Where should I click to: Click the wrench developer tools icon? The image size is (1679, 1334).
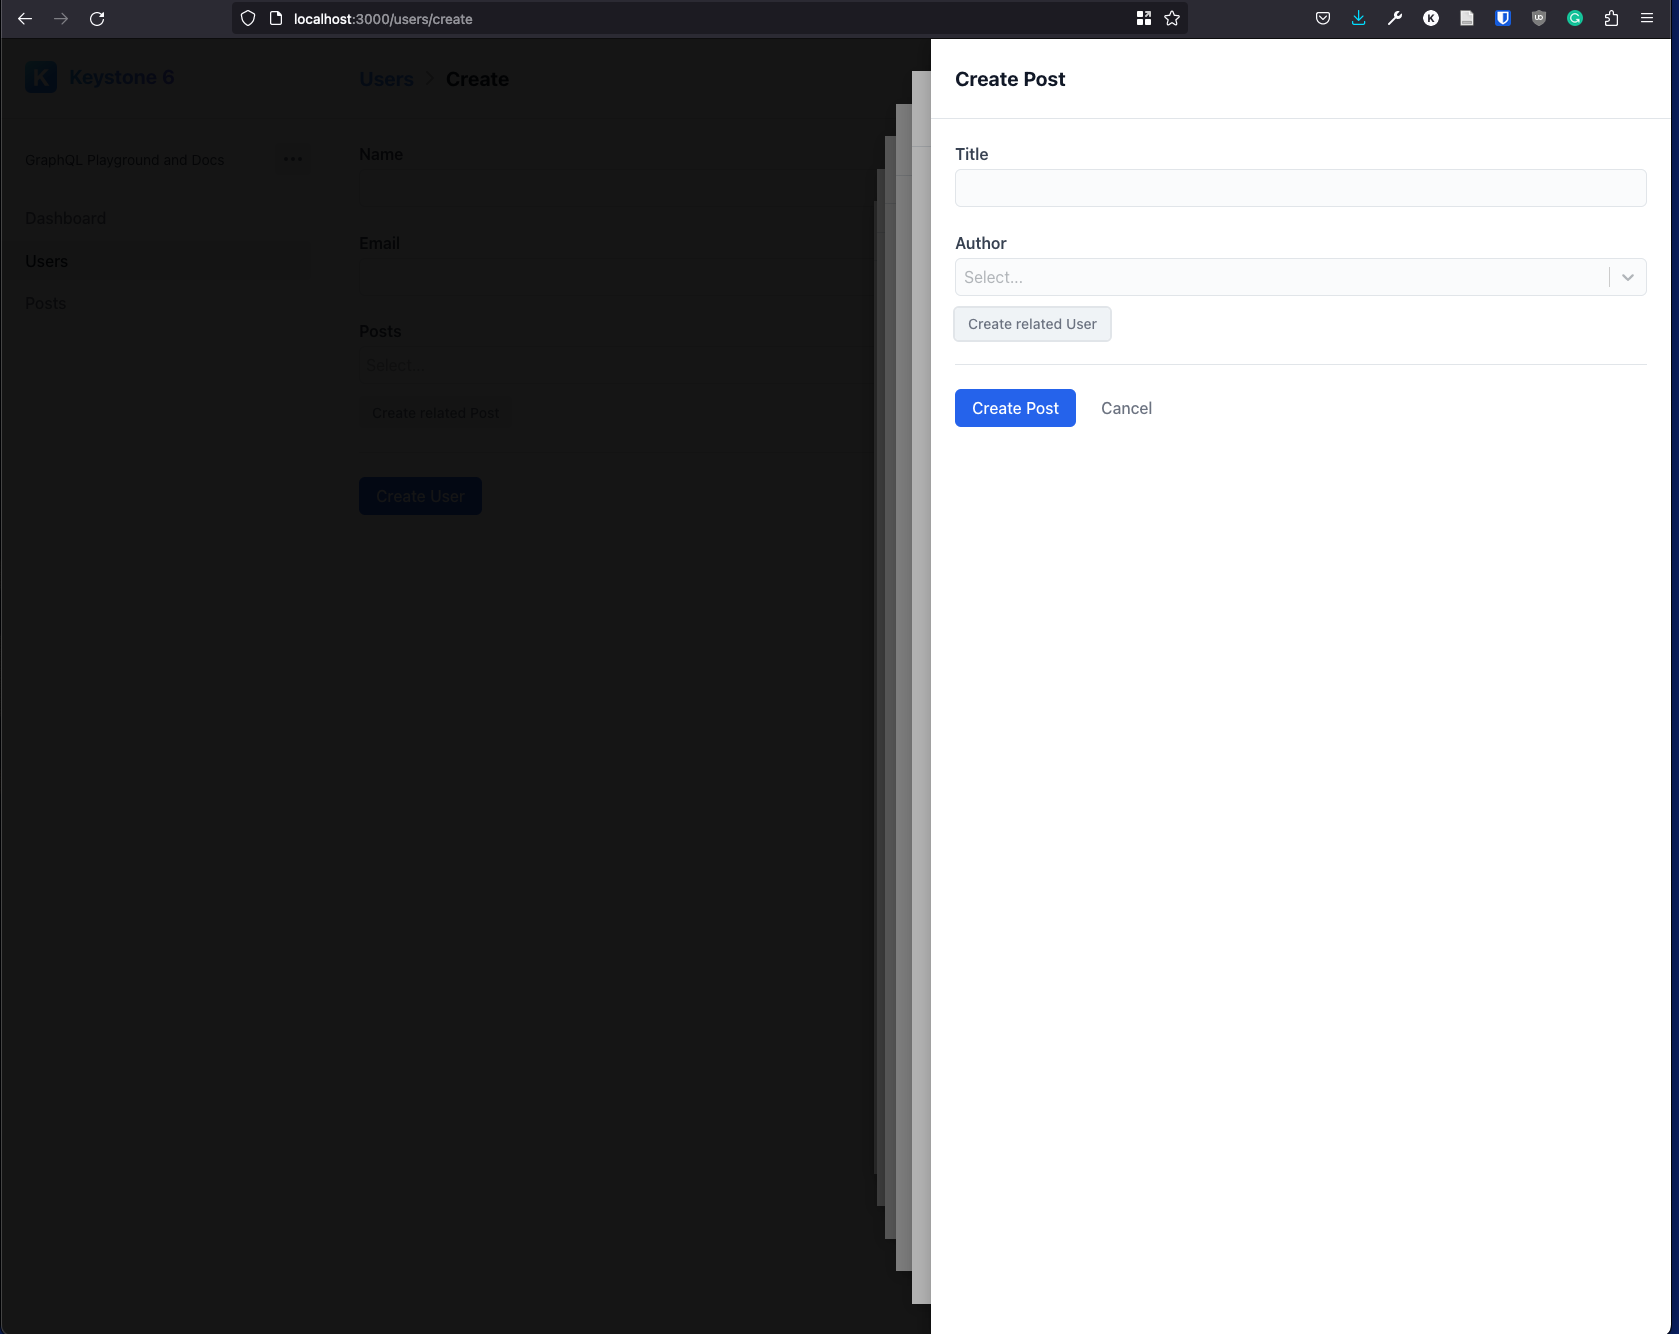(x=1395, y=19)
